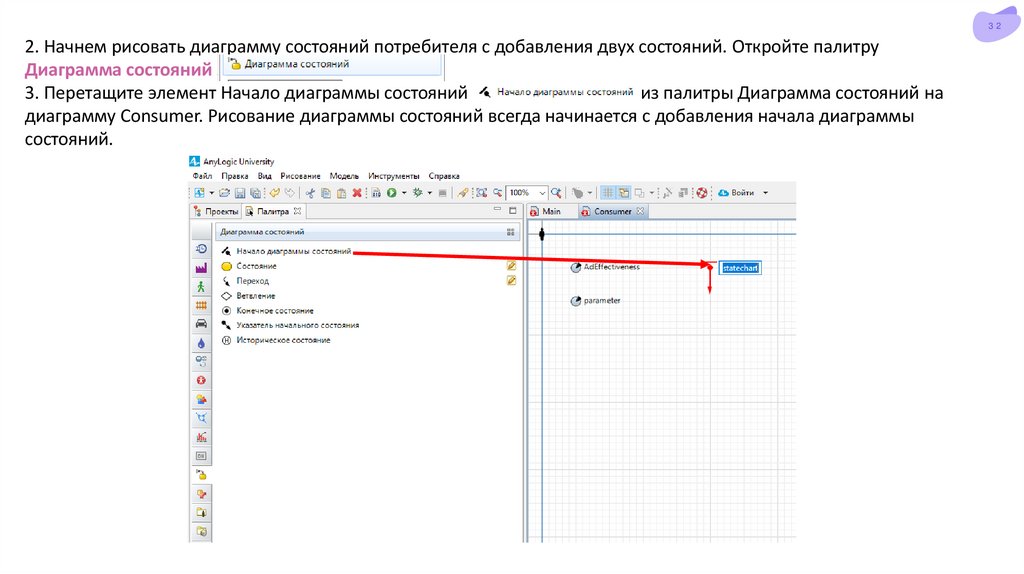Open the dropdown arrow after Войти

(765, 193)
